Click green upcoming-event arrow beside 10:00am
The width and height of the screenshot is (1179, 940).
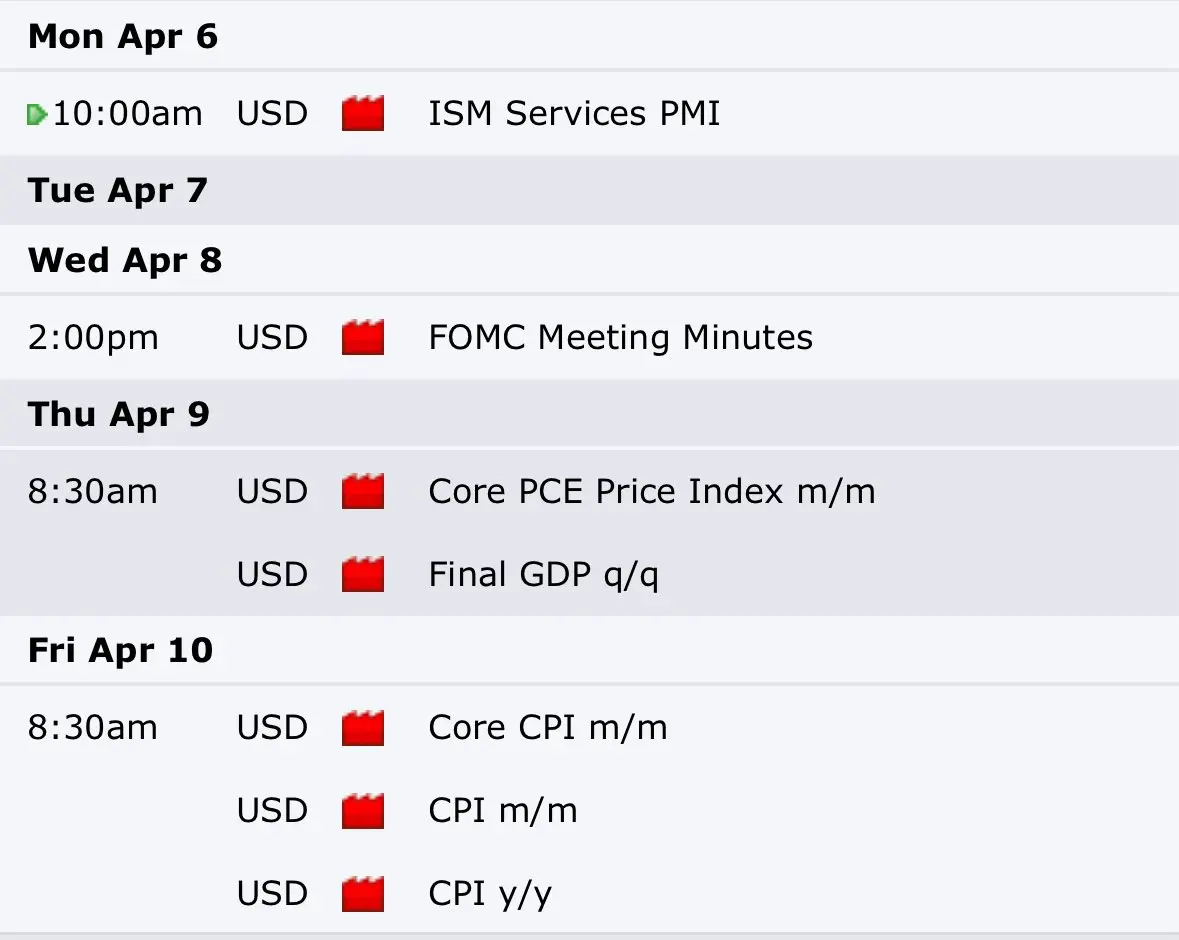point(37,115)
